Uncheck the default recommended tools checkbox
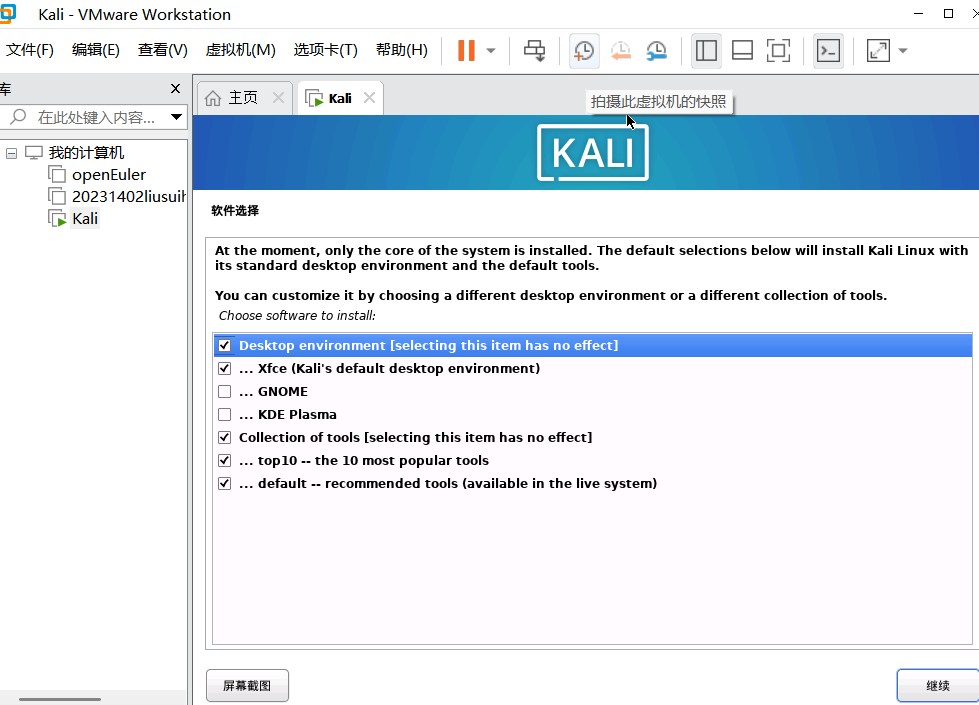Image resolution: width=979 pixels, height=705 pixels. (x=225, y=484)
